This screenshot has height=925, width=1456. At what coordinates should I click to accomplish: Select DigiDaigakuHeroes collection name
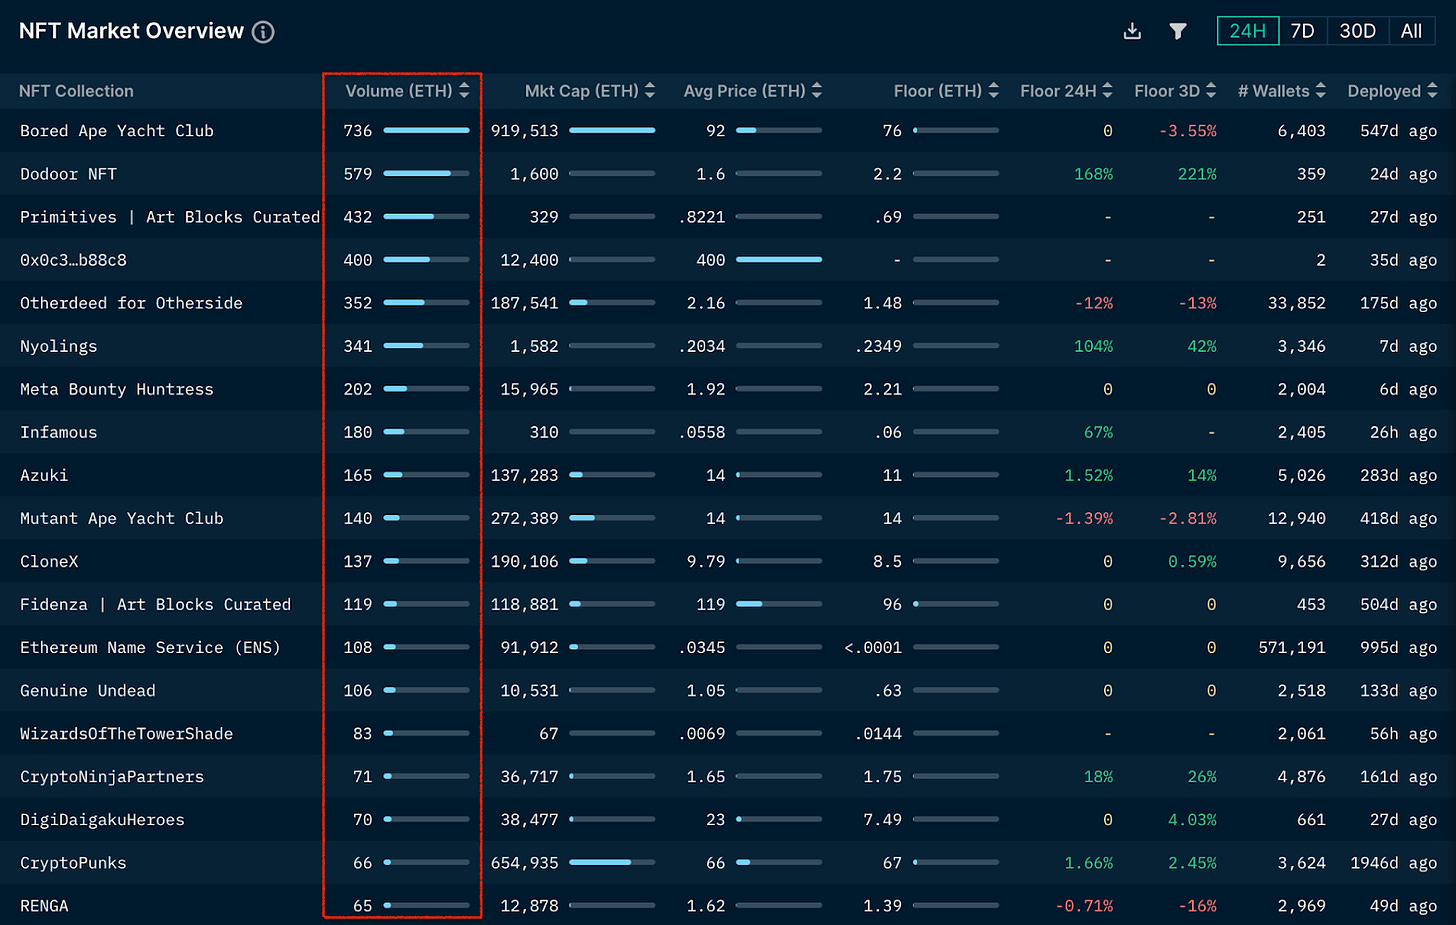[102, 819]
